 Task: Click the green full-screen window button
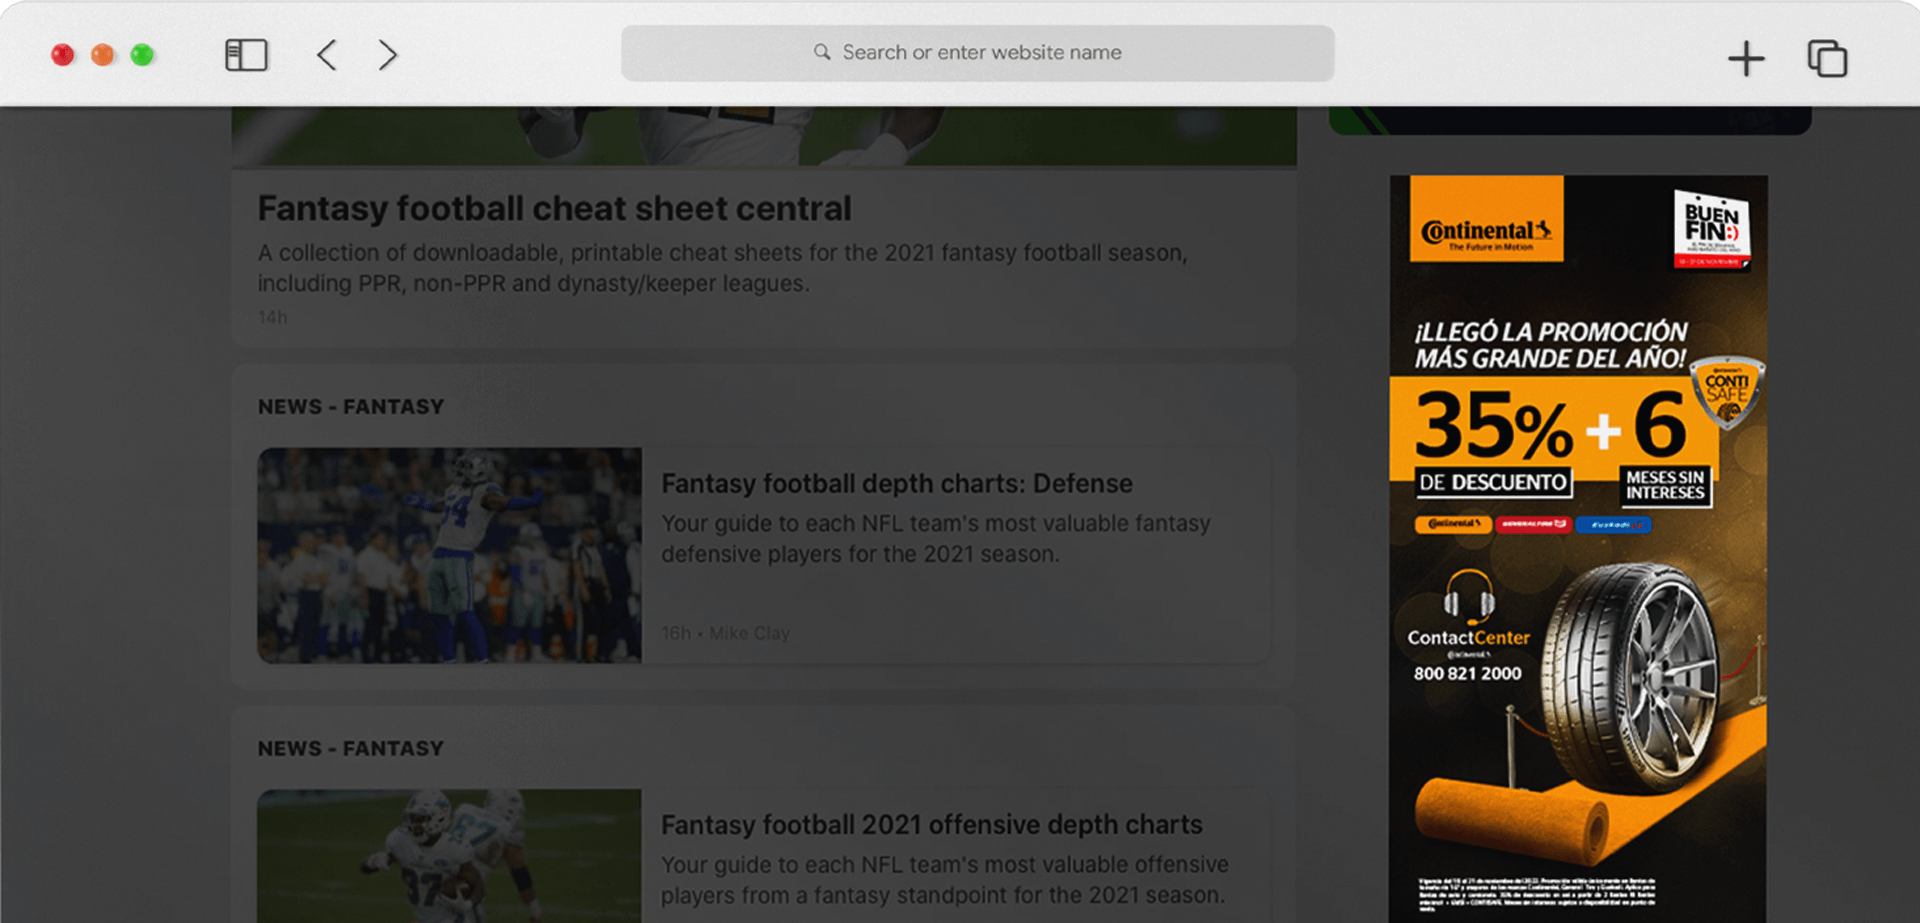142,55
